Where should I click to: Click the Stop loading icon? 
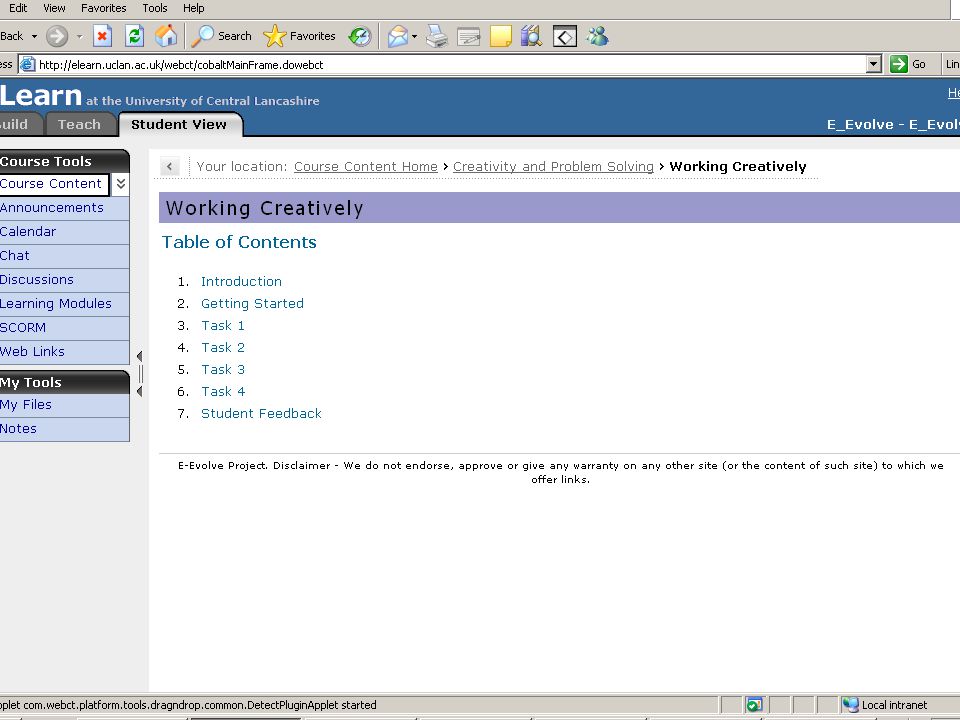pyautogui.click(x=102, y=36)
